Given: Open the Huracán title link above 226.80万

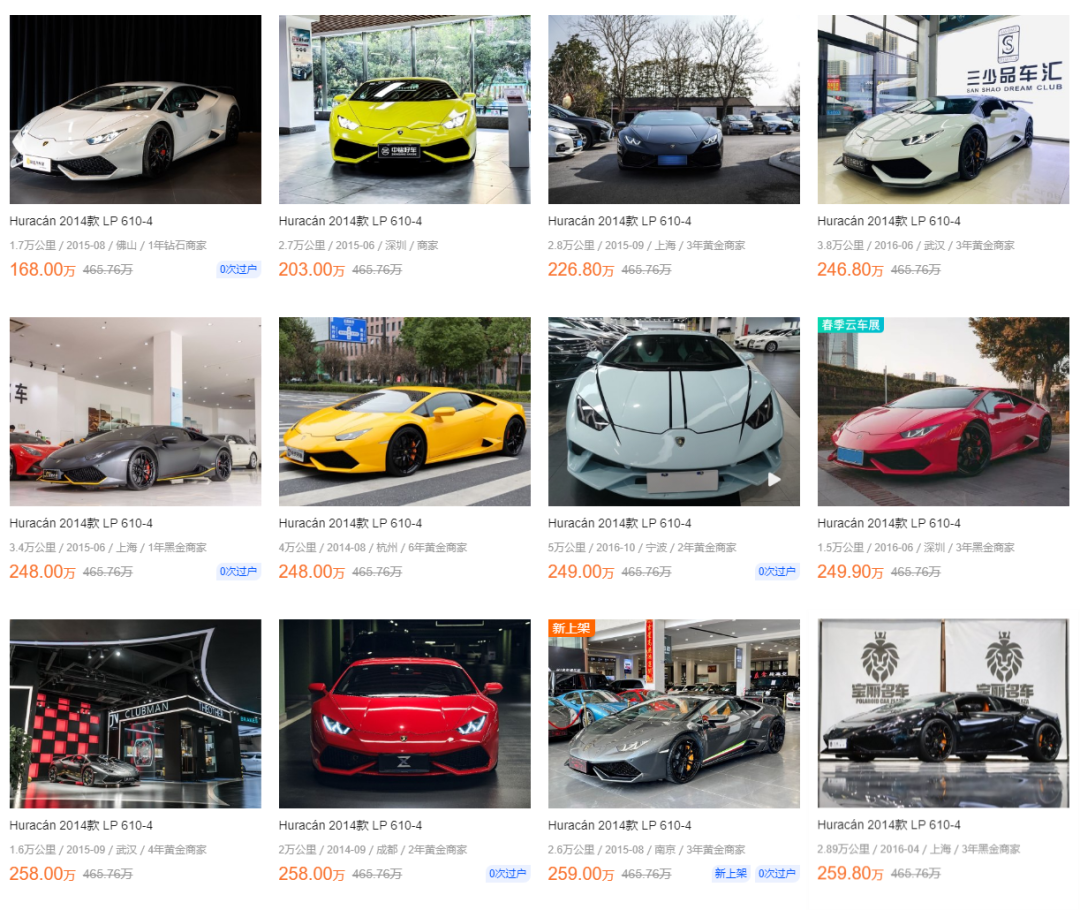Looking at the screenshot, I should (x=619, y=221).
